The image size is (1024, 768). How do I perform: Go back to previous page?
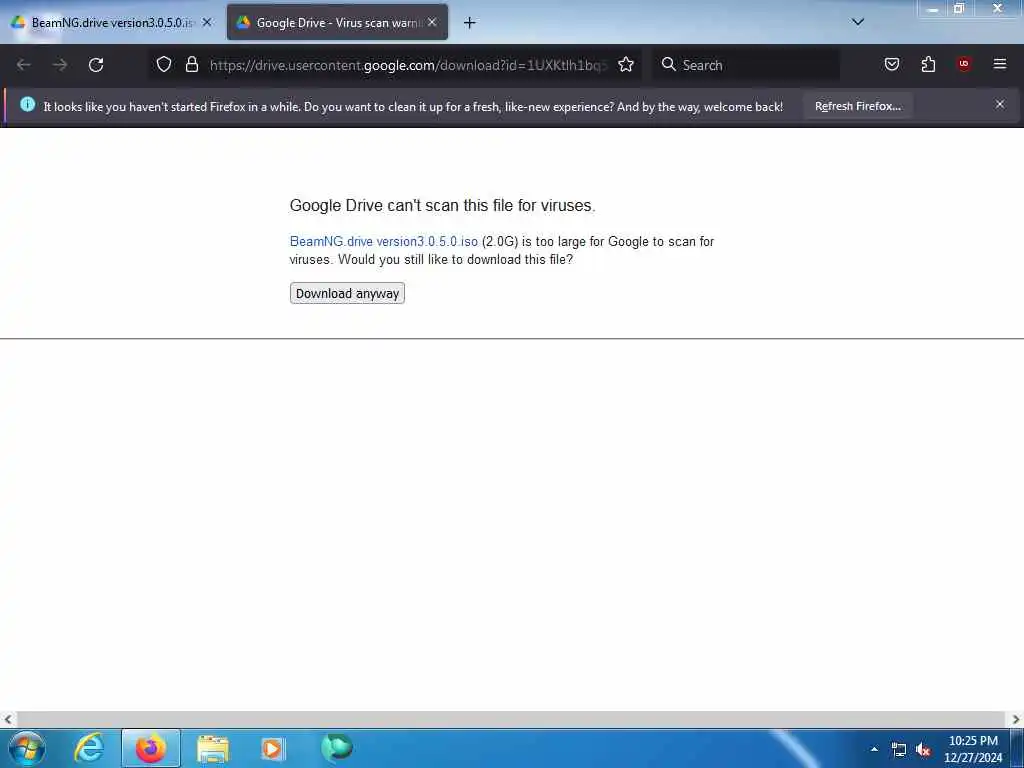pos(24,65)
